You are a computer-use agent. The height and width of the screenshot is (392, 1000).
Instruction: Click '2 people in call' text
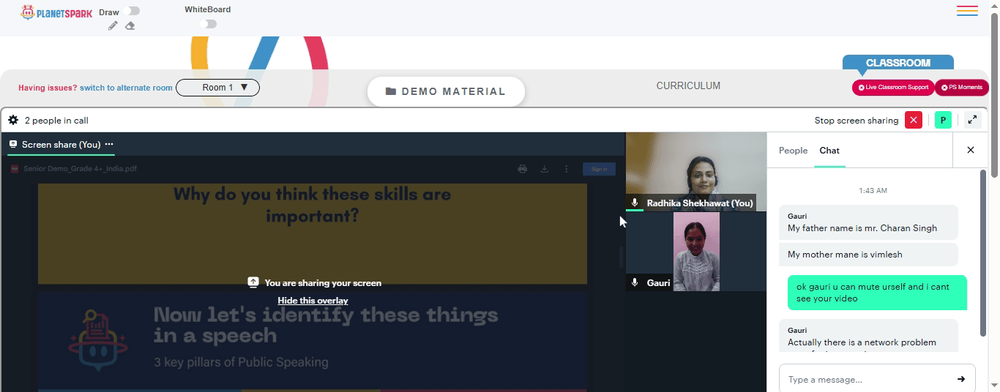click(56, 120)
